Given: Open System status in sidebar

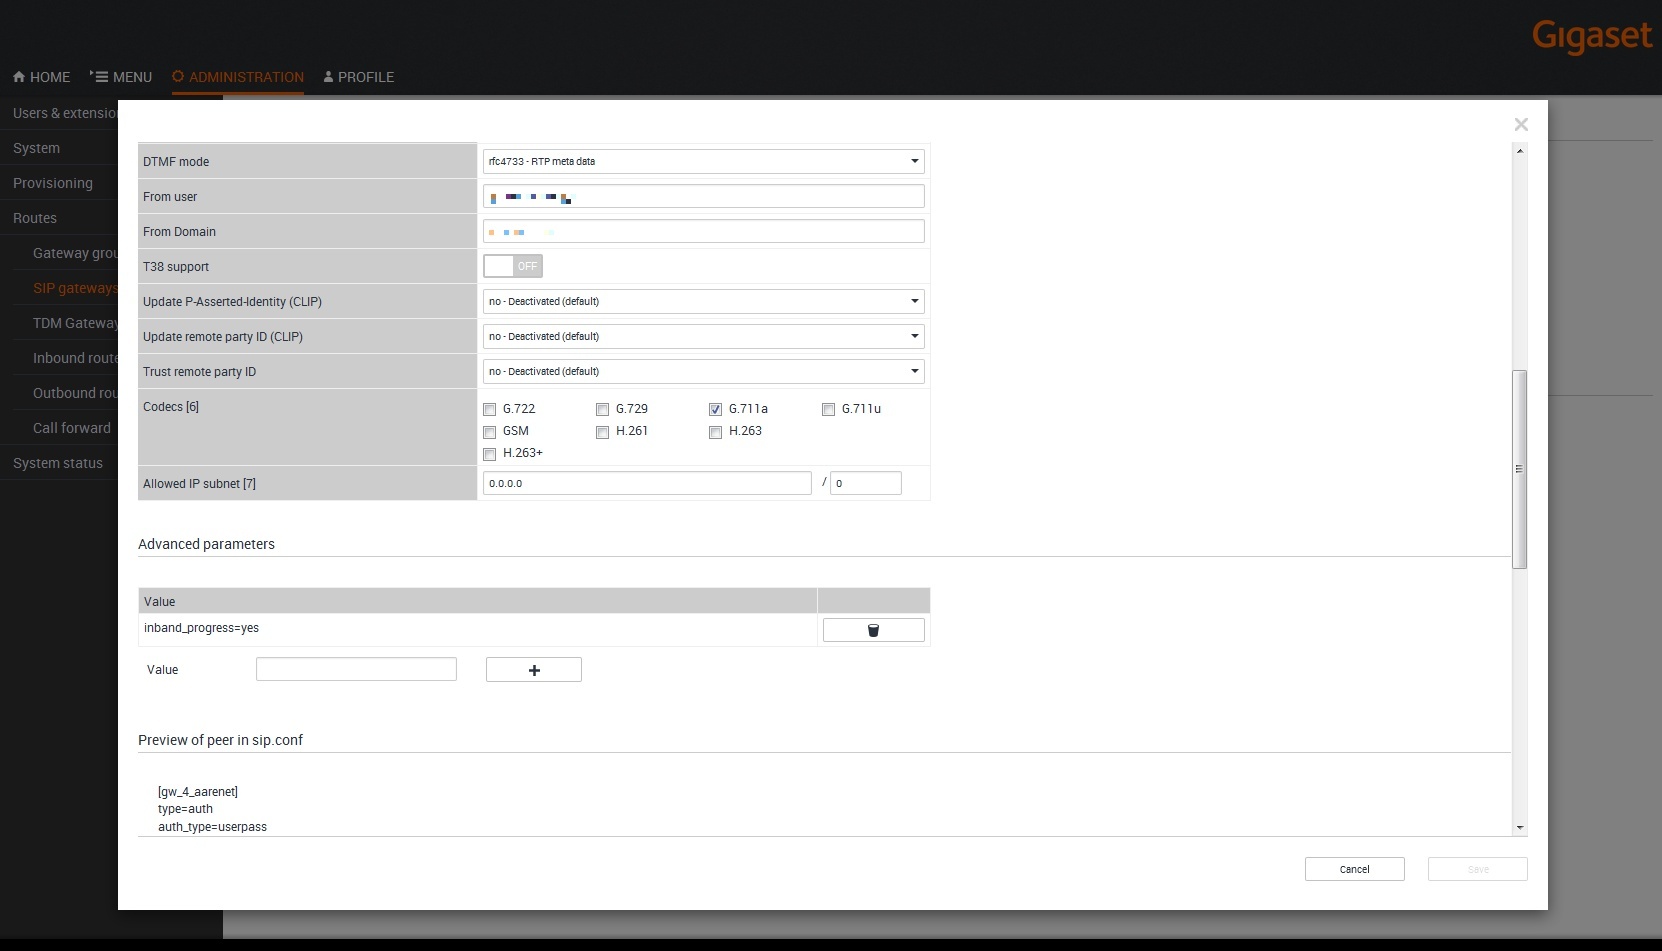Looking at the screenshot, I should pos(58,463).
